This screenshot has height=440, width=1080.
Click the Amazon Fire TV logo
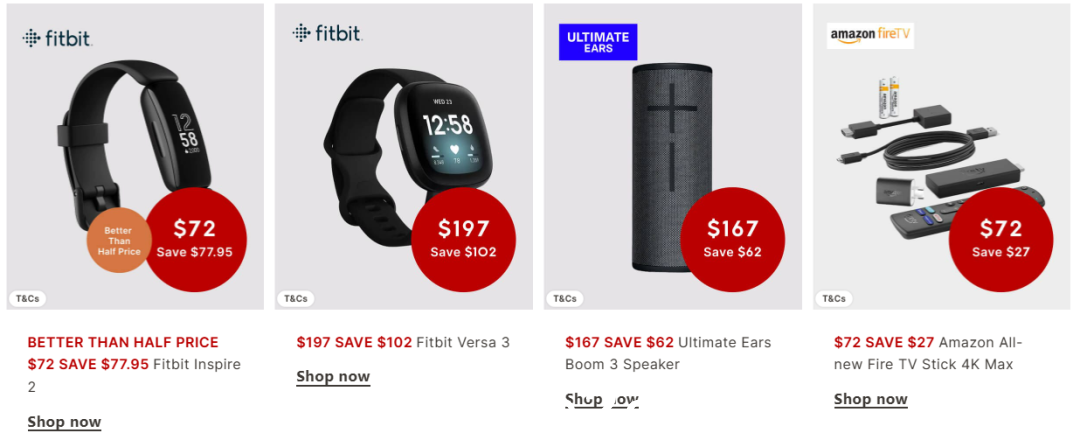point(870,35)
